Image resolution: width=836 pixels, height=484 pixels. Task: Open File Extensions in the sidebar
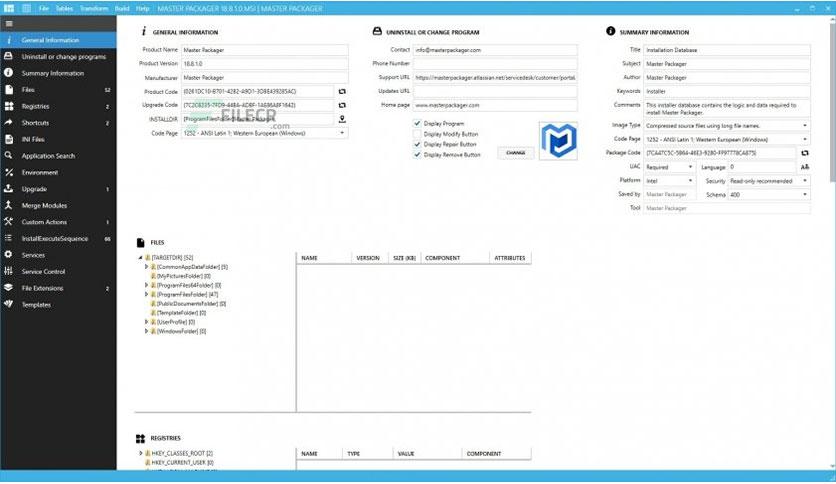(x=58, y=288)
